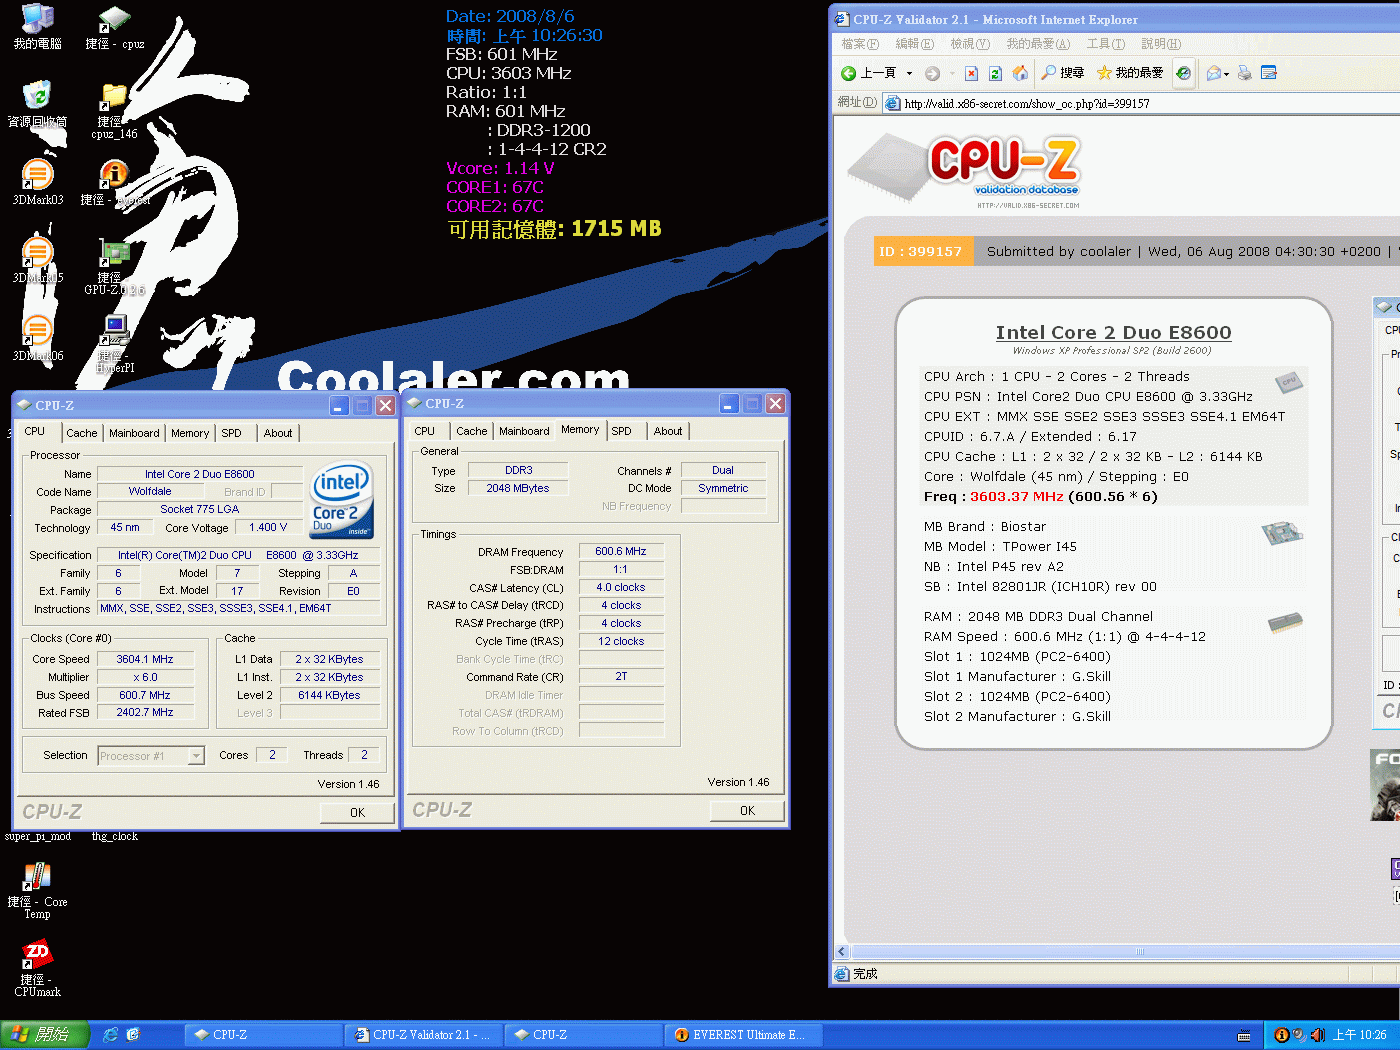Select the CPUmark shortcut icon
This screenshot has width=1400, height=1050.
(37, 968)
